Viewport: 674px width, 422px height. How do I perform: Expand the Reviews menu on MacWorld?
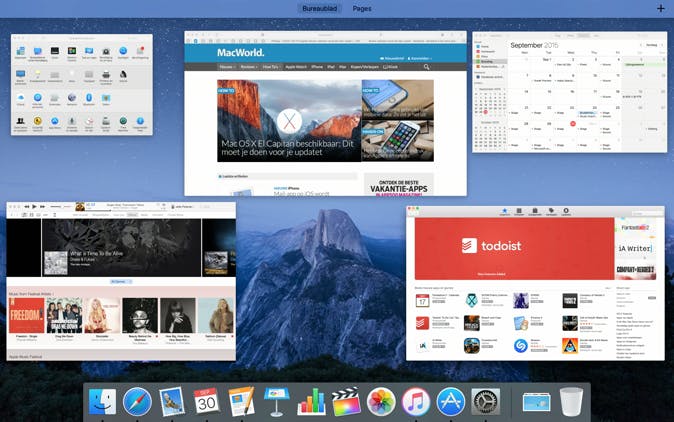pos(249,67)
